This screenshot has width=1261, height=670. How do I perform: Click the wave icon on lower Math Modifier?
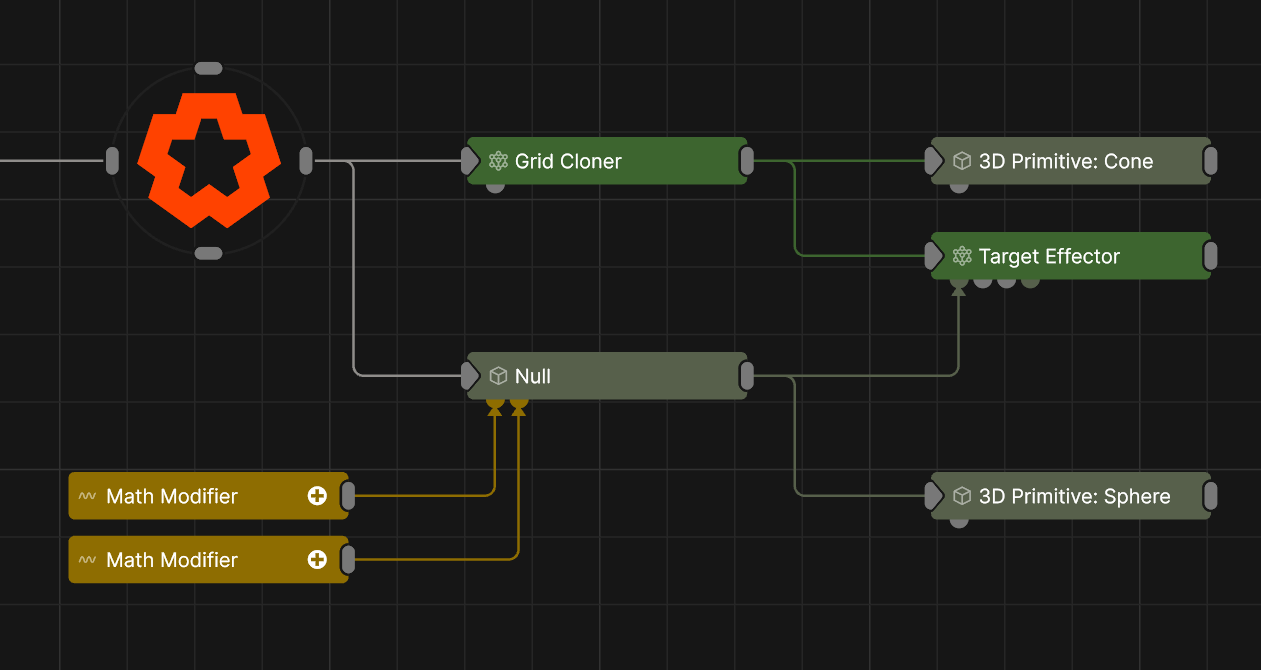(87, 560)
